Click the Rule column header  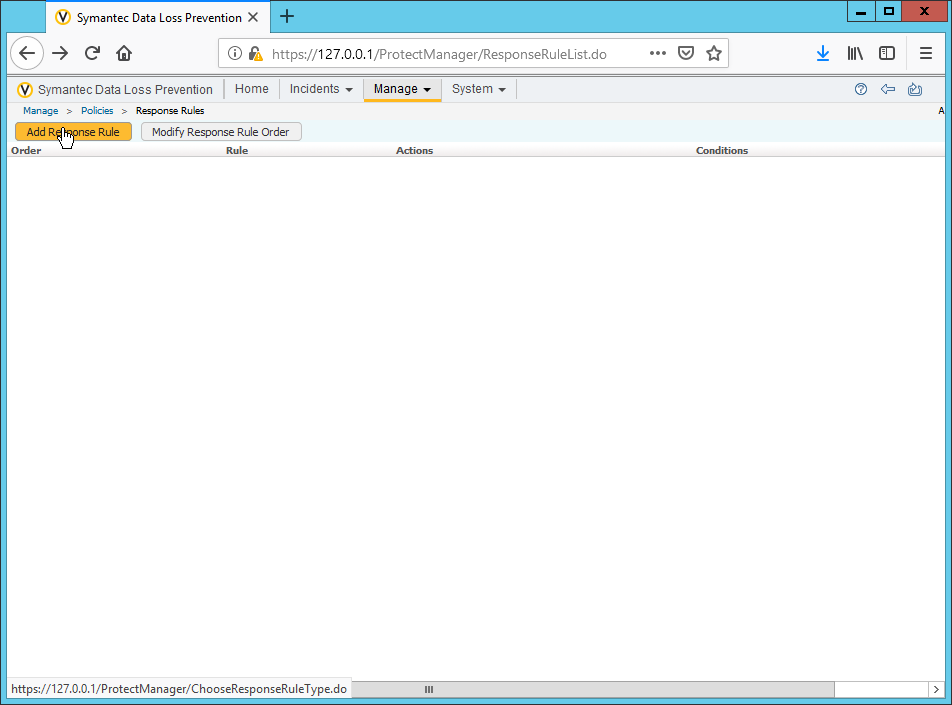237,151
